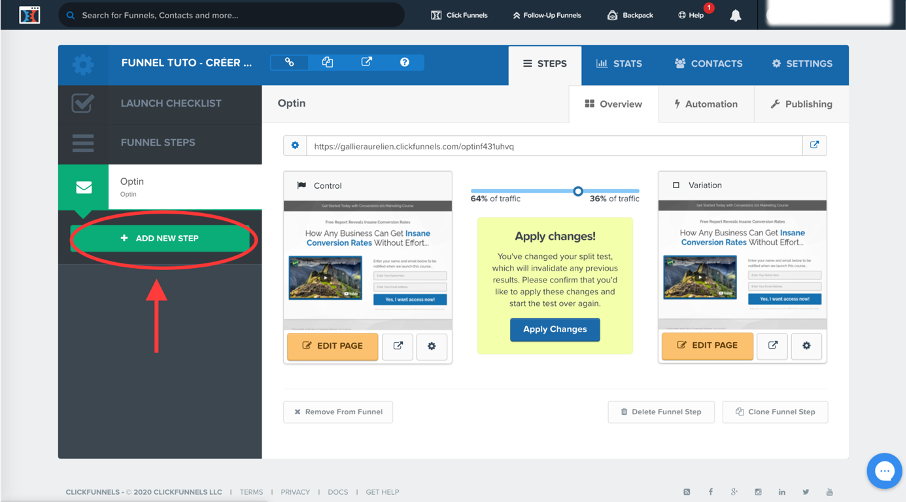Click the clone funnel copy icon

(328, 62)
